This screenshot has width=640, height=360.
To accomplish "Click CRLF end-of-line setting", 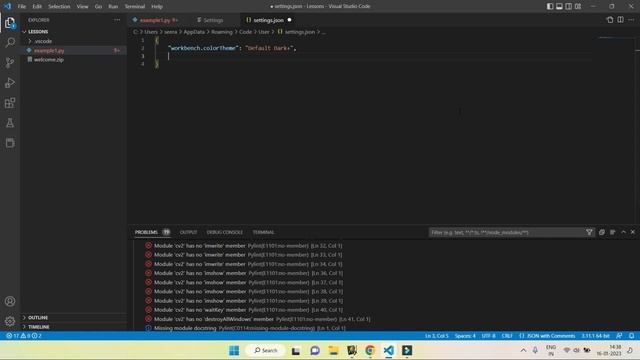I will coord(507,336).
